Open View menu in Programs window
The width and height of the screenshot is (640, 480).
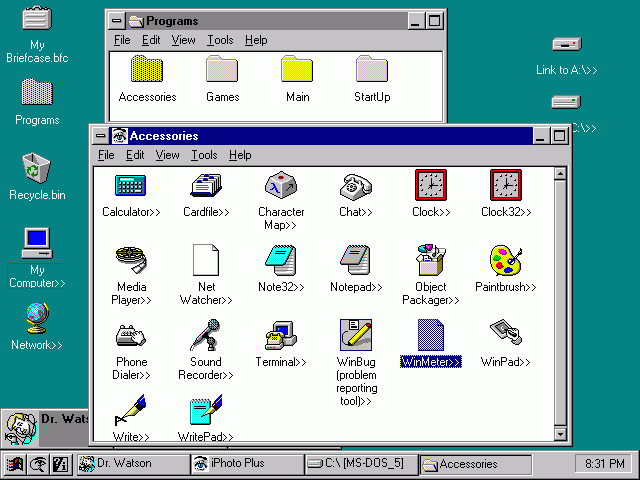click(x=183, y=40)
